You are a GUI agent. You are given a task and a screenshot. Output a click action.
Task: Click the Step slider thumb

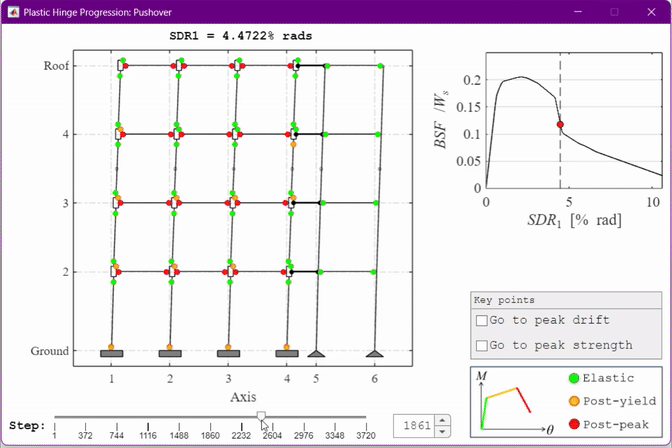point(261,415)
